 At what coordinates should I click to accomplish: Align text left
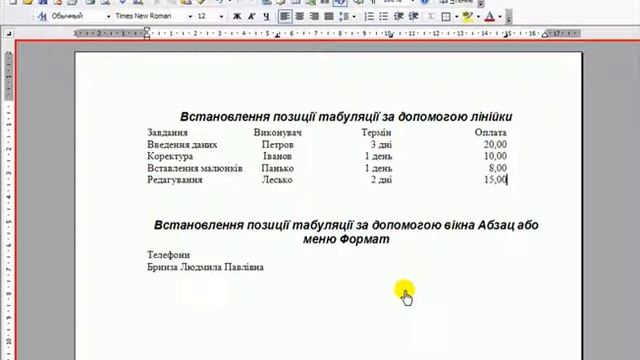pos(285,16)
